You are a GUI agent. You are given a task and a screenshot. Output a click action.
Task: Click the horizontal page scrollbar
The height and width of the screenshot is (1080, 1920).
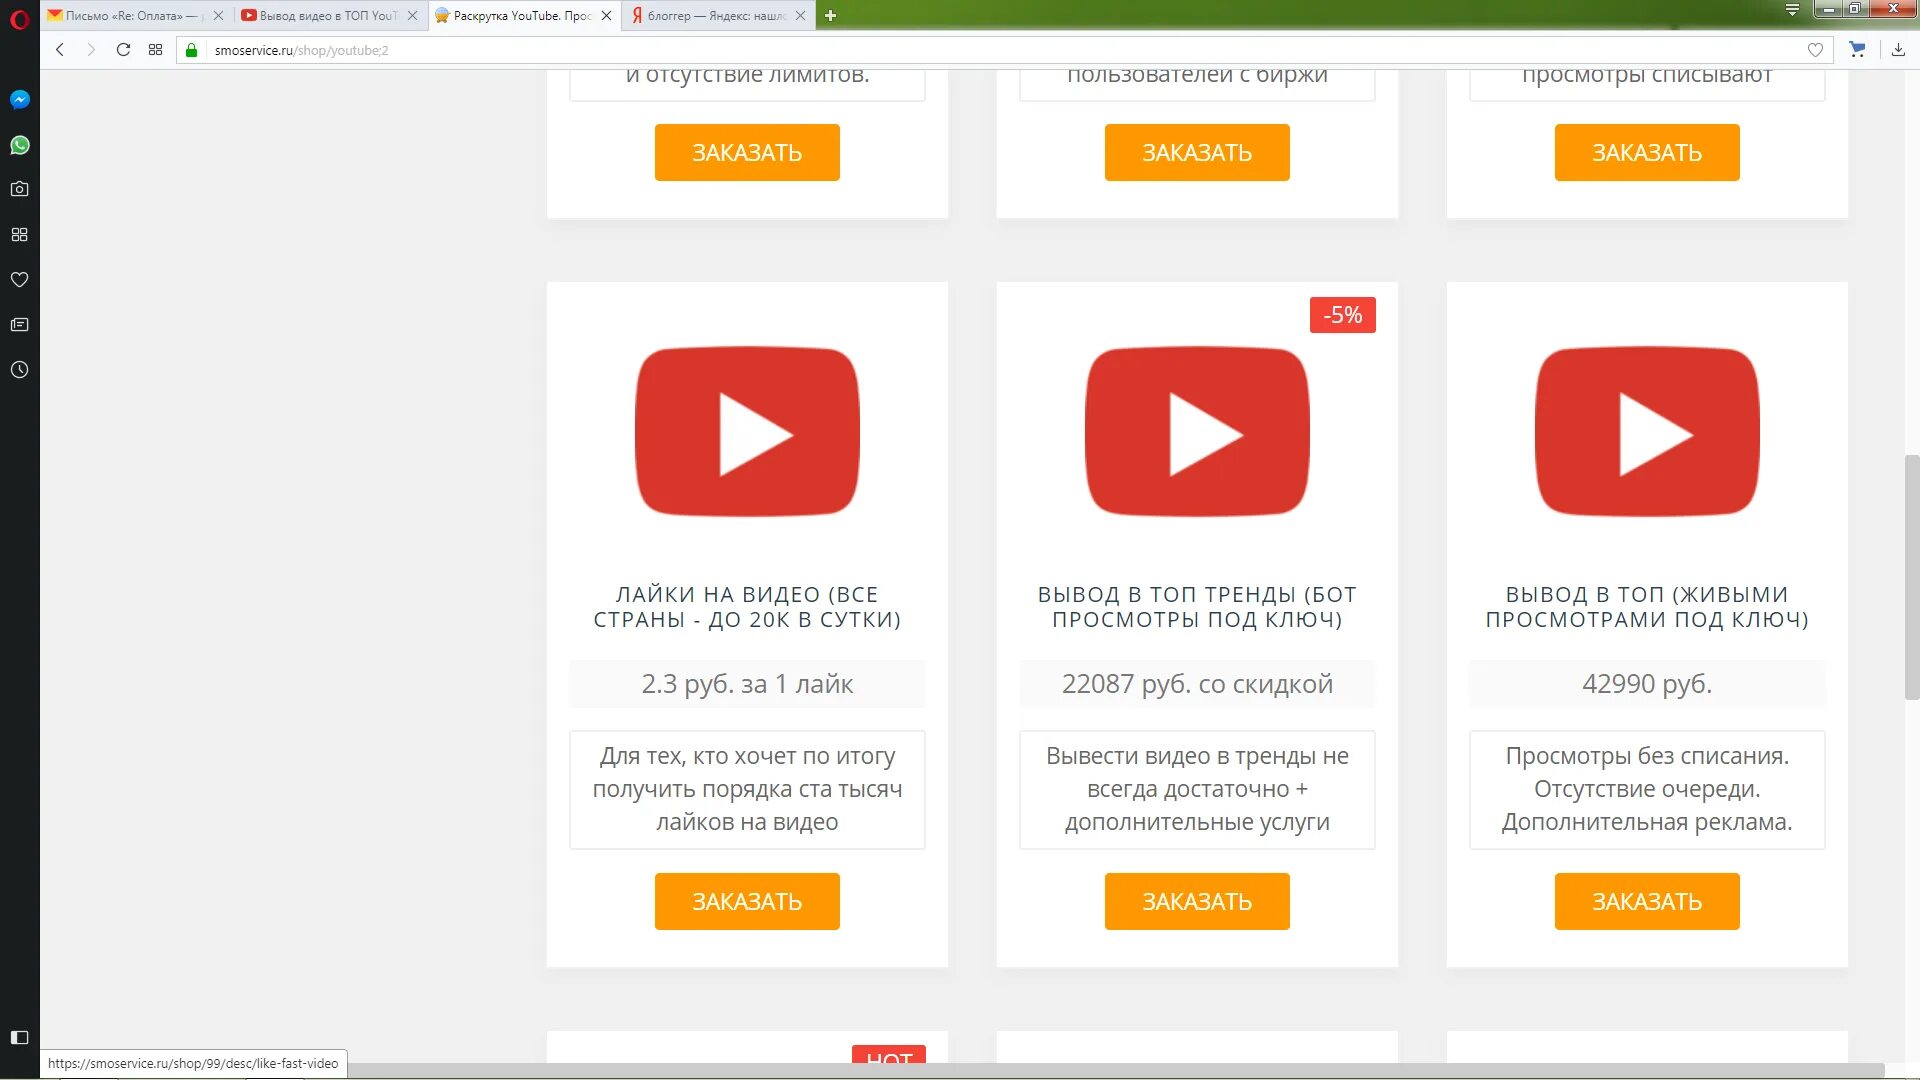click(x=1115, y=1071)
